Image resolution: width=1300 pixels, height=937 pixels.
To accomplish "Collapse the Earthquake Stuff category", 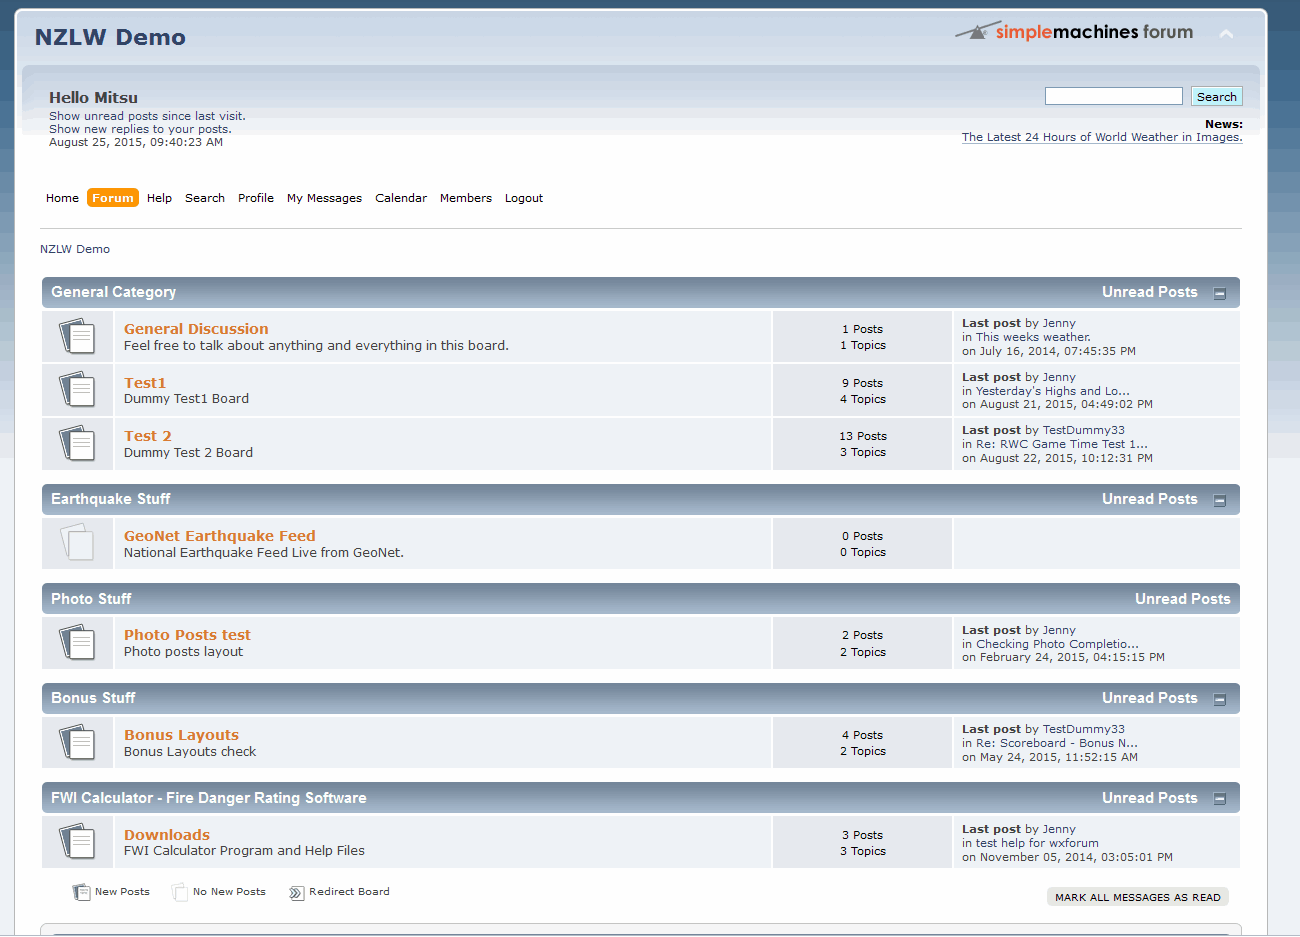I will [x=1219, y=500].
